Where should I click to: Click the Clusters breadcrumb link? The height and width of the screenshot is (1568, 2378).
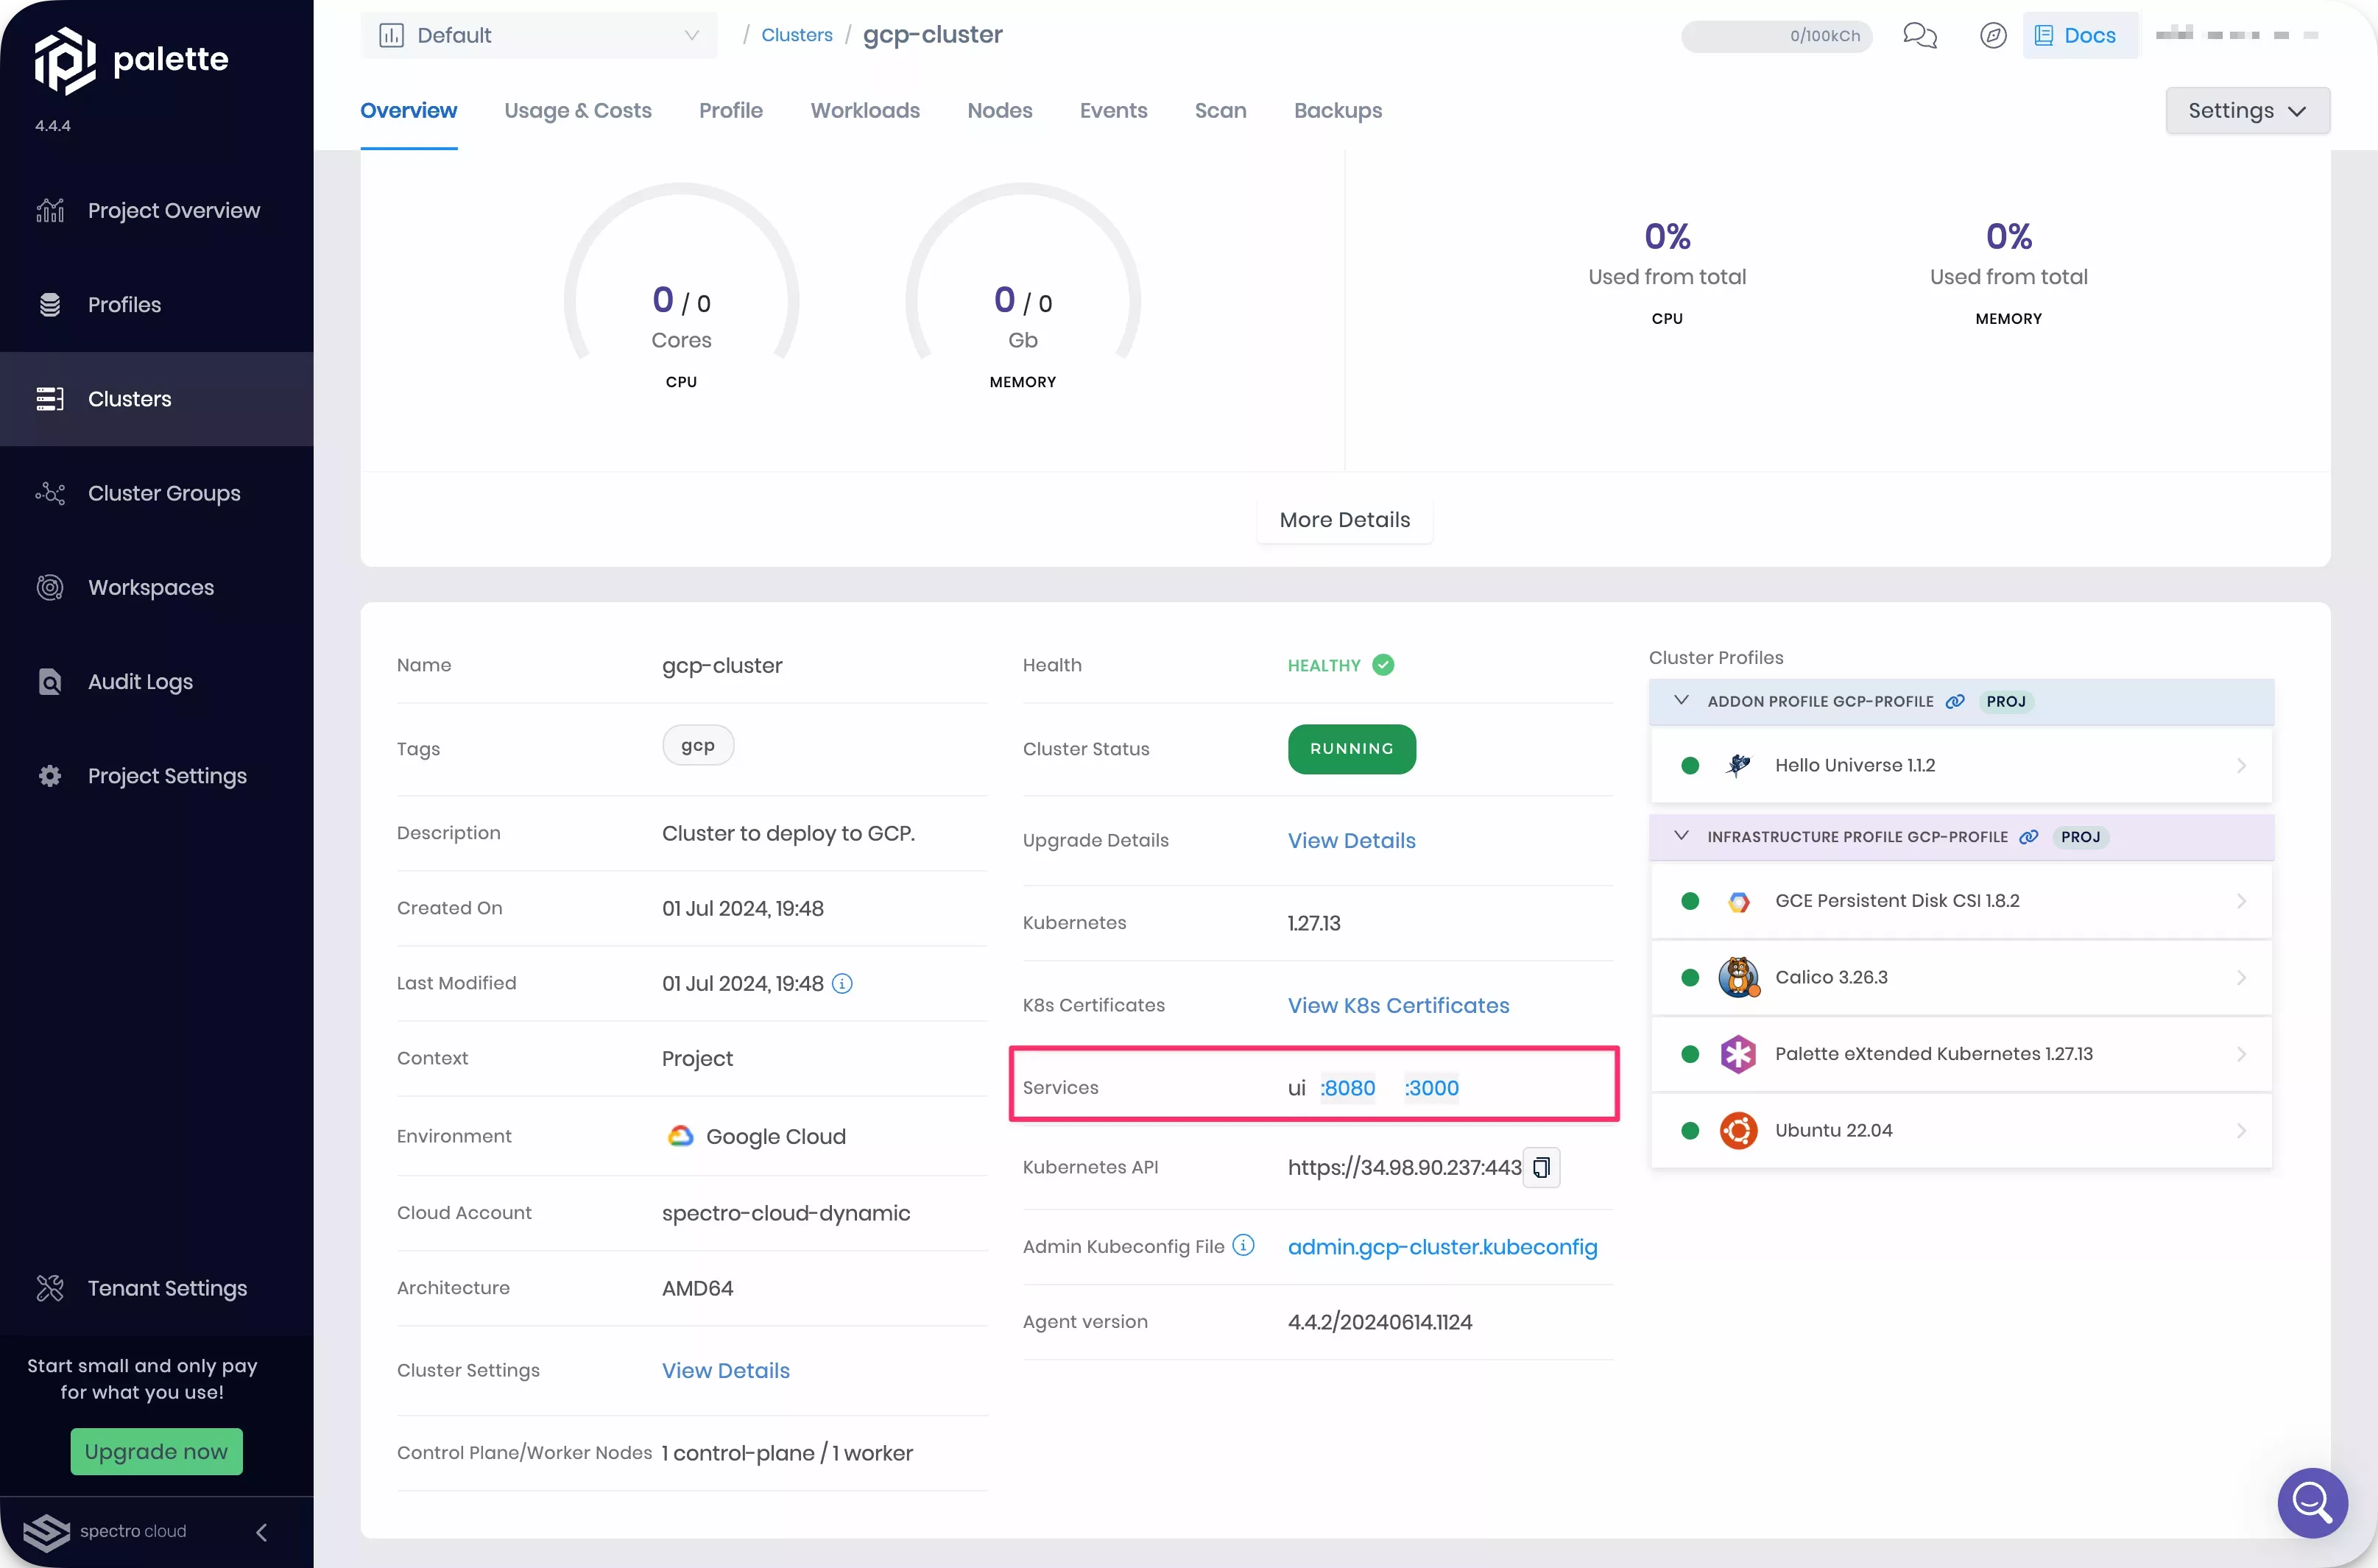pyautogui.click(x=797, y=35)
